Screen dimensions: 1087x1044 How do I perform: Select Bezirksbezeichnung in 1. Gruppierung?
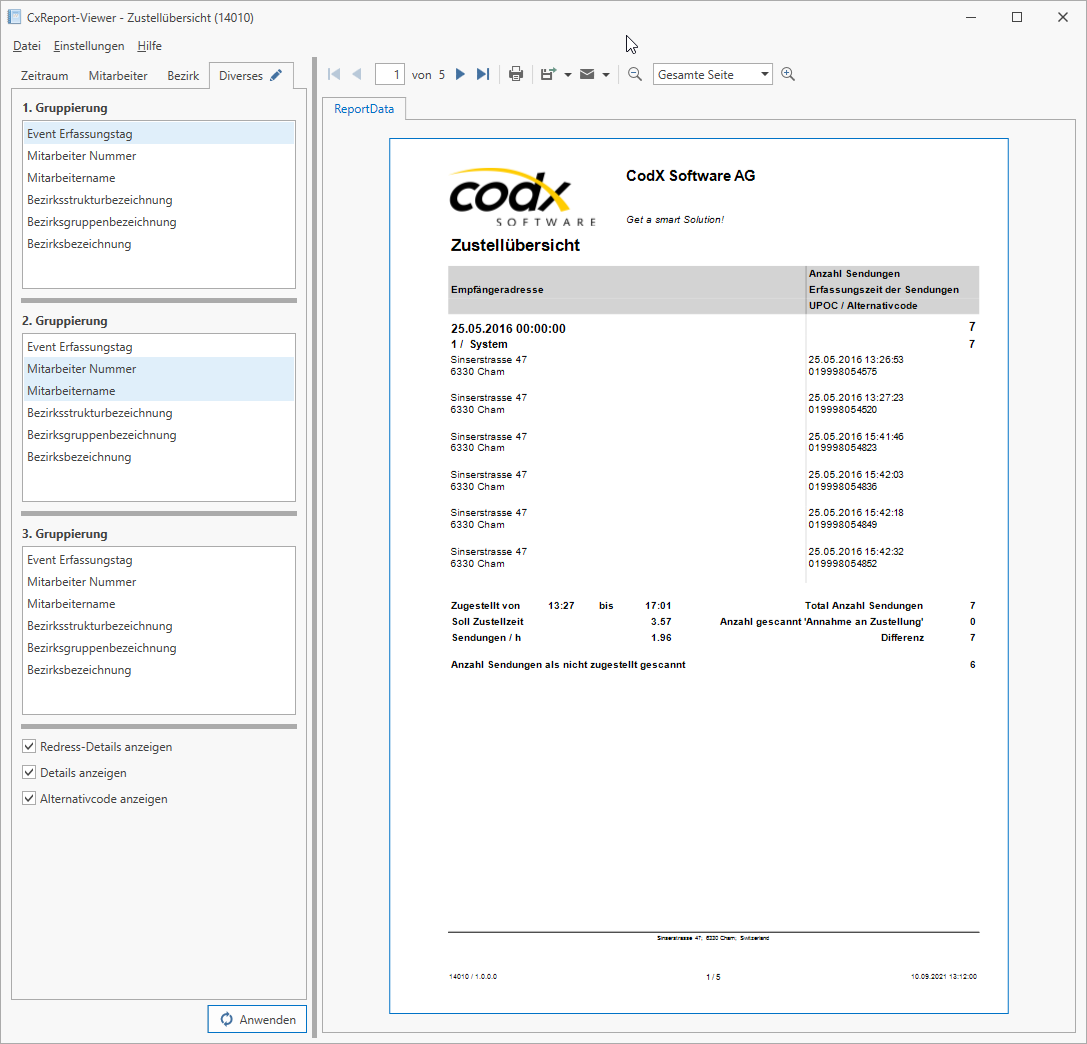click(x=159, y=244)
